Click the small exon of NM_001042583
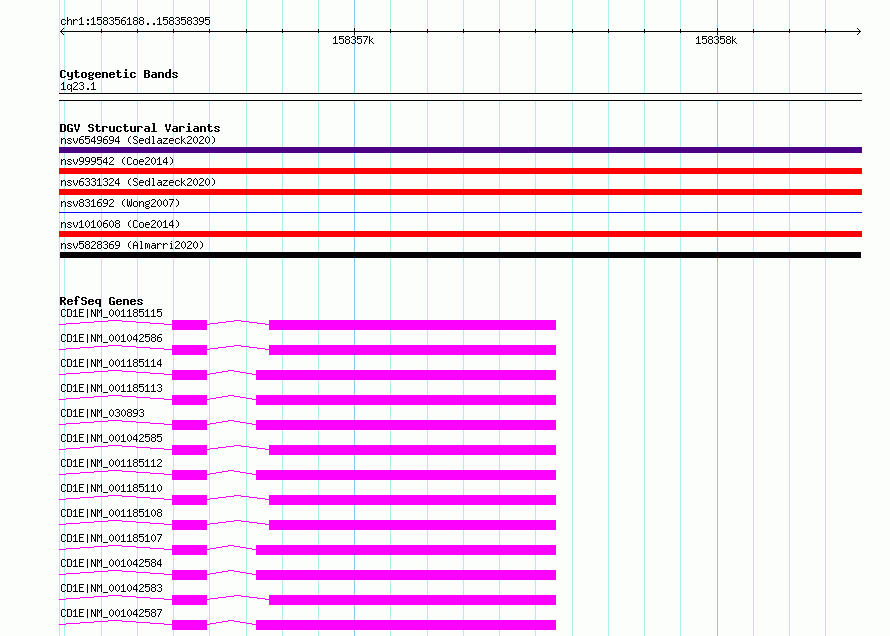 click(x=190, y=600)
